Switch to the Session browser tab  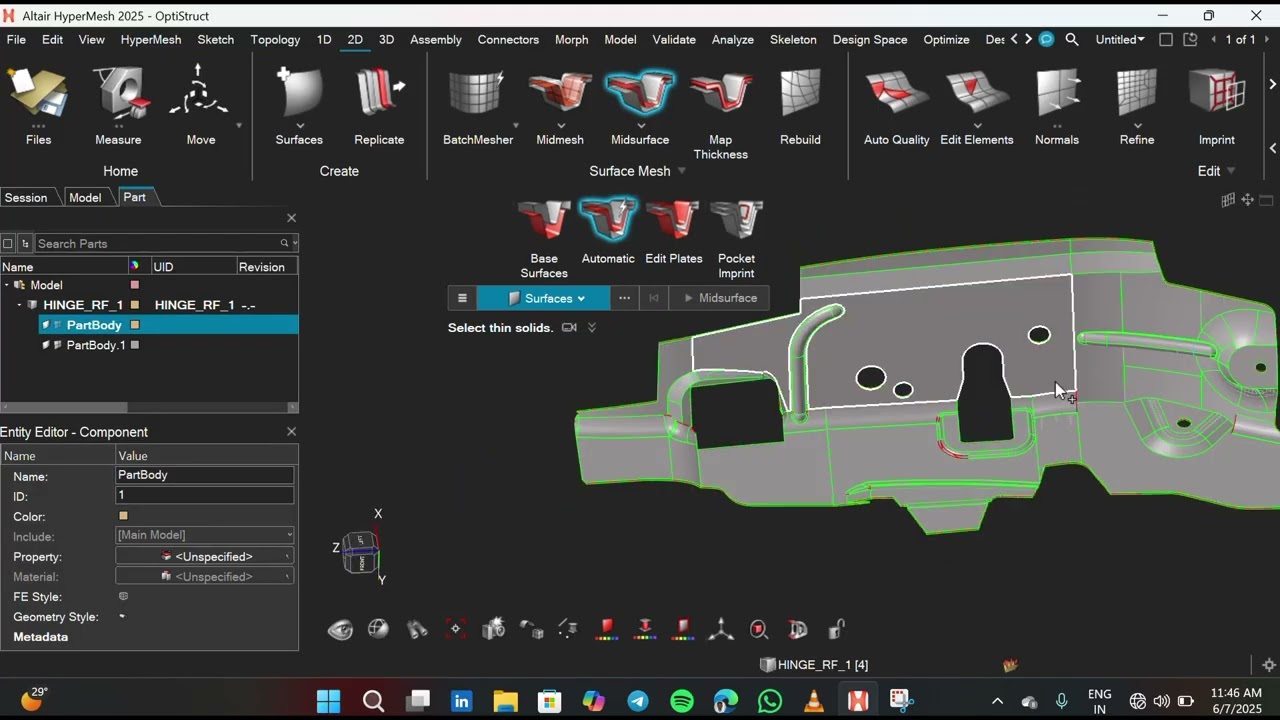click(x=26, y=197)
